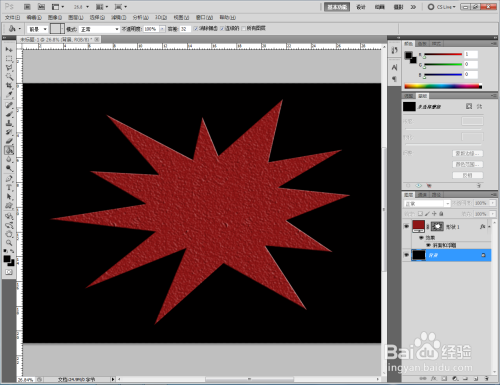Click the 基本功能 workspace button

tap(337, 7)
